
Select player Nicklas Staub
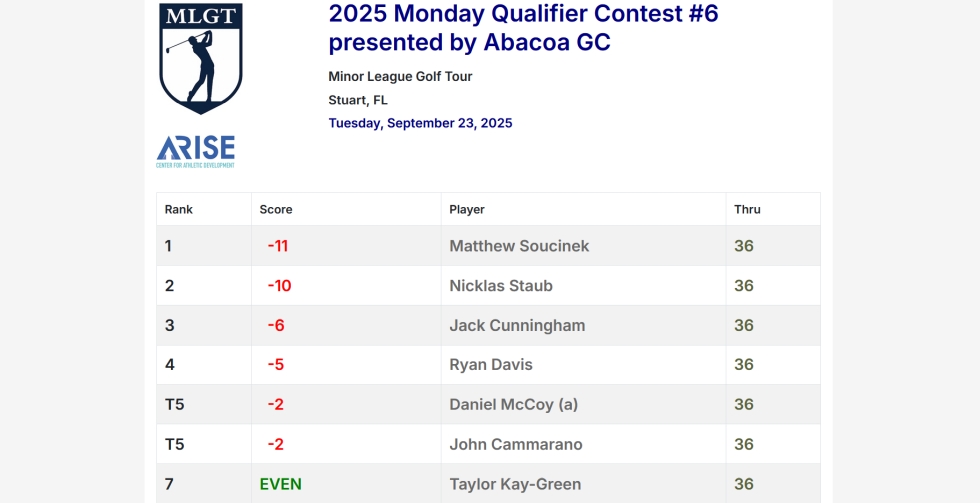[x=501, y=286]
